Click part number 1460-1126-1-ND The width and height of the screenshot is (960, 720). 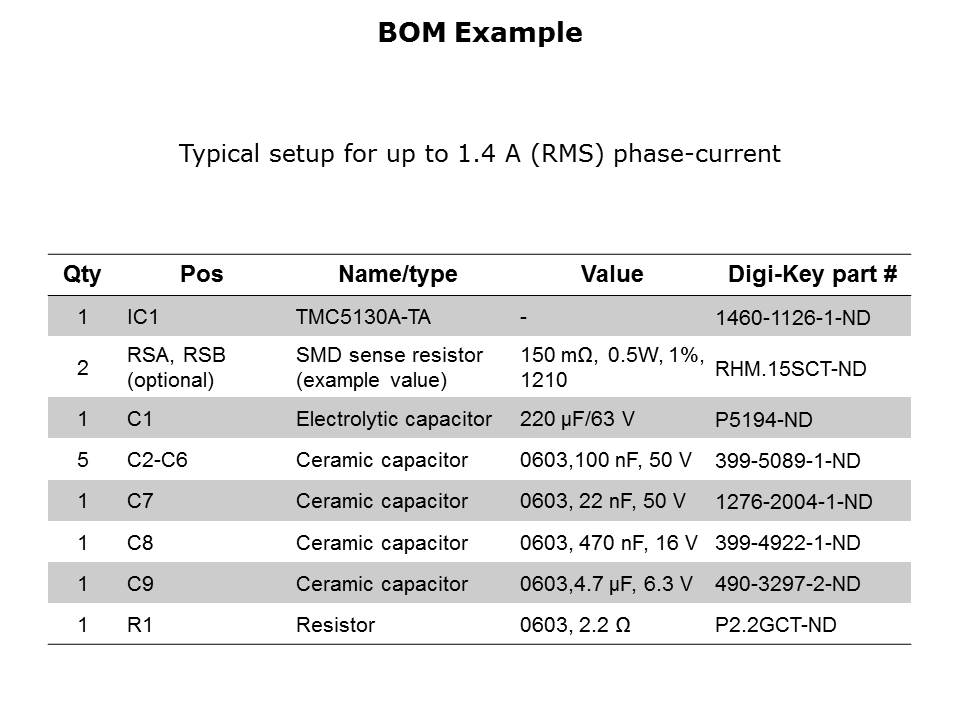(x=792, y=319)
